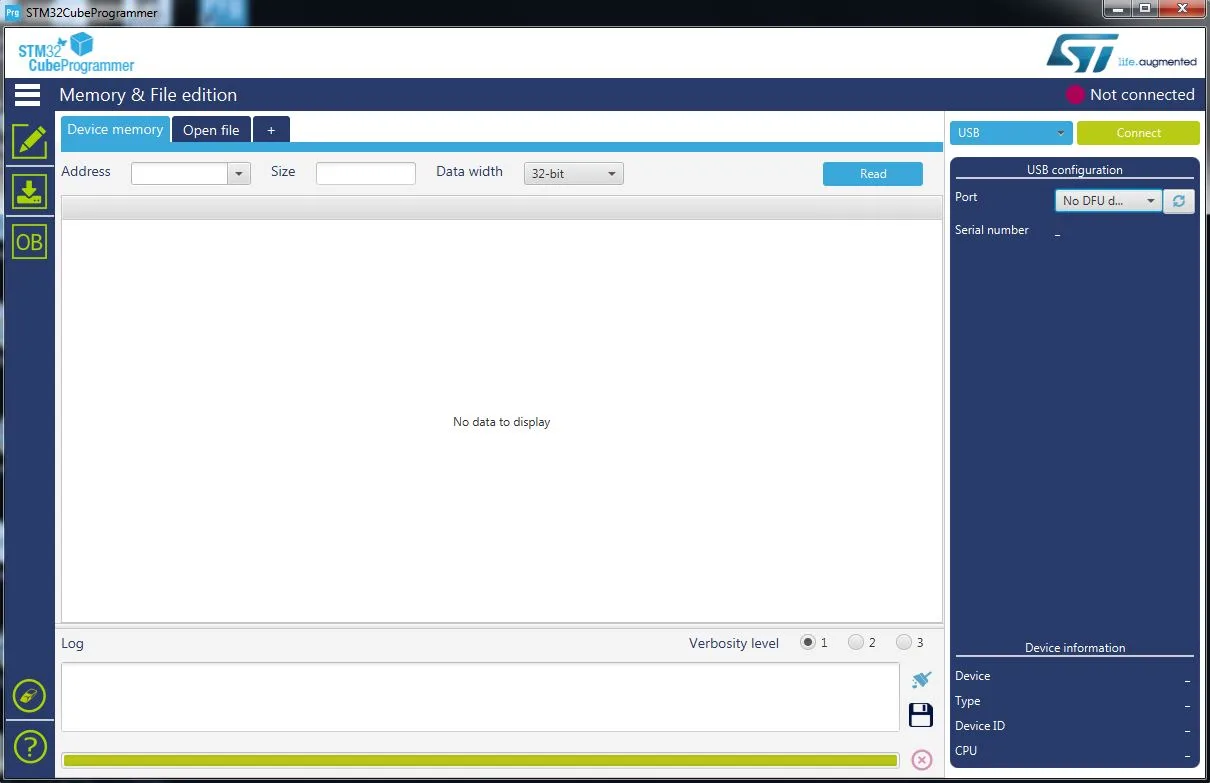Set verbosity level to 2
The image size is (1210, 783).
856,642
